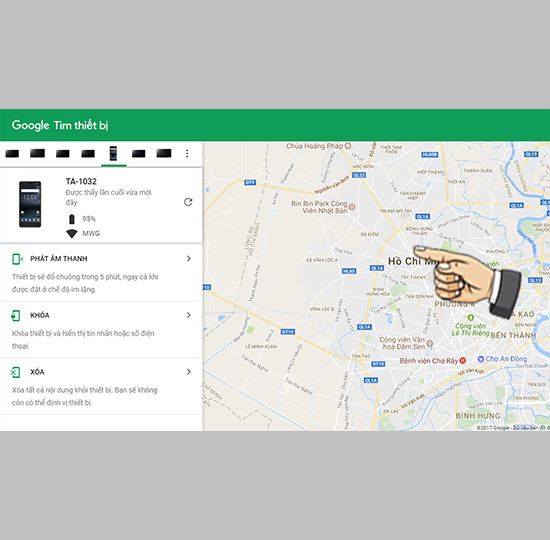The image size is (550, 540).
Task: Click the XÓA action label
Action: click(37, 372)
